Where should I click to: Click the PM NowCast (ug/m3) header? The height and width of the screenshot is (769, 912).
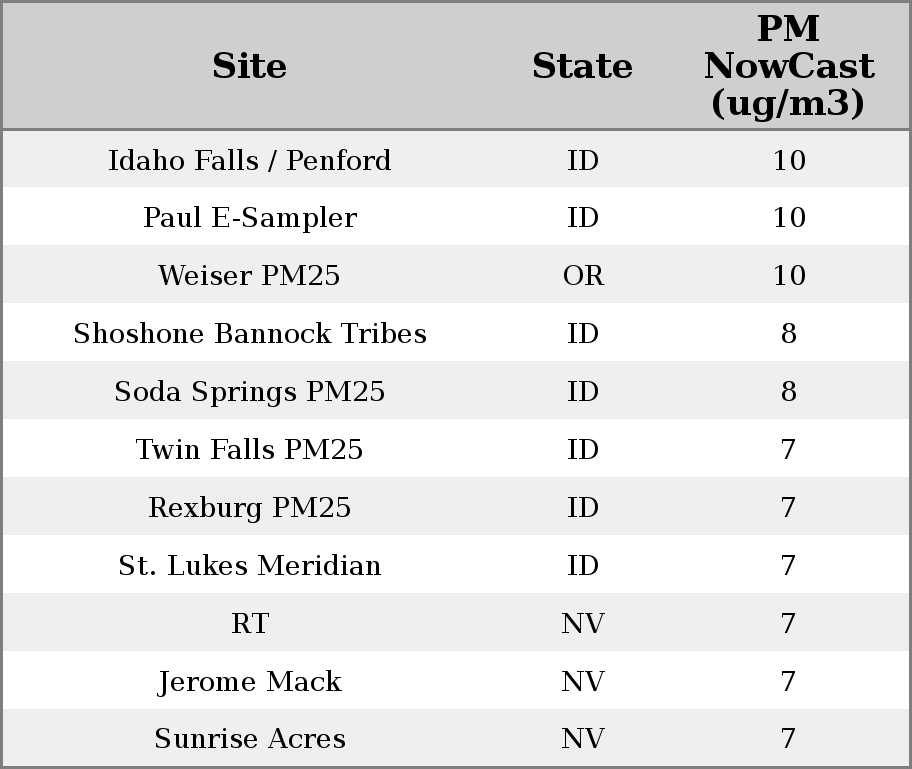pos(788,66)
